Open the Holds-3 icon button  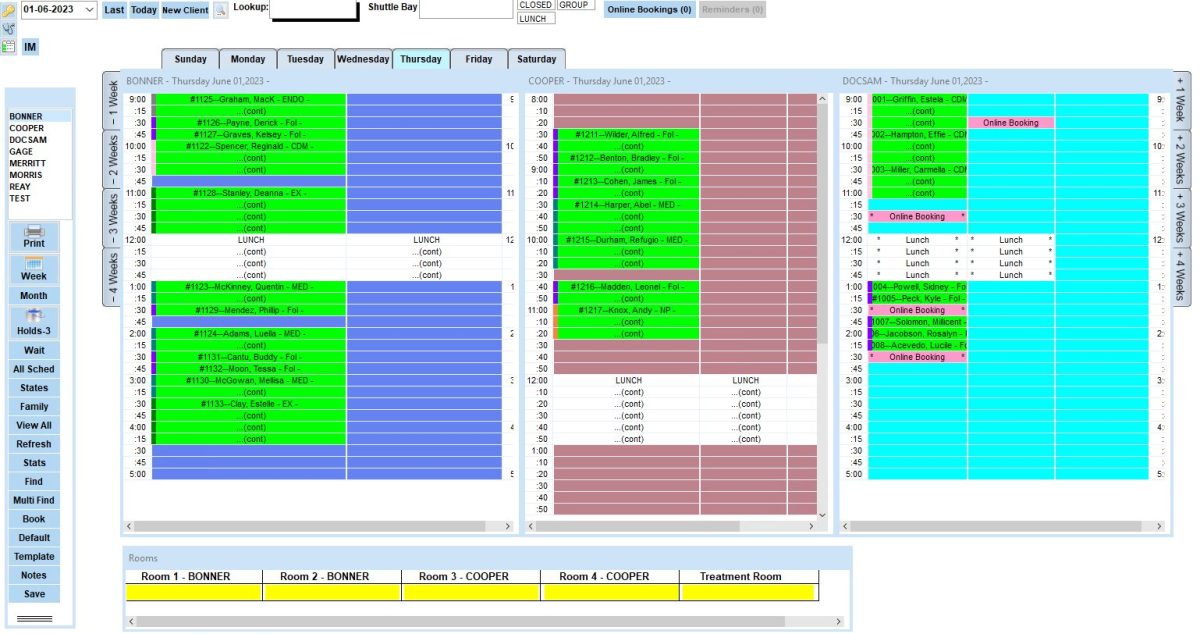[x=34, y=322]
